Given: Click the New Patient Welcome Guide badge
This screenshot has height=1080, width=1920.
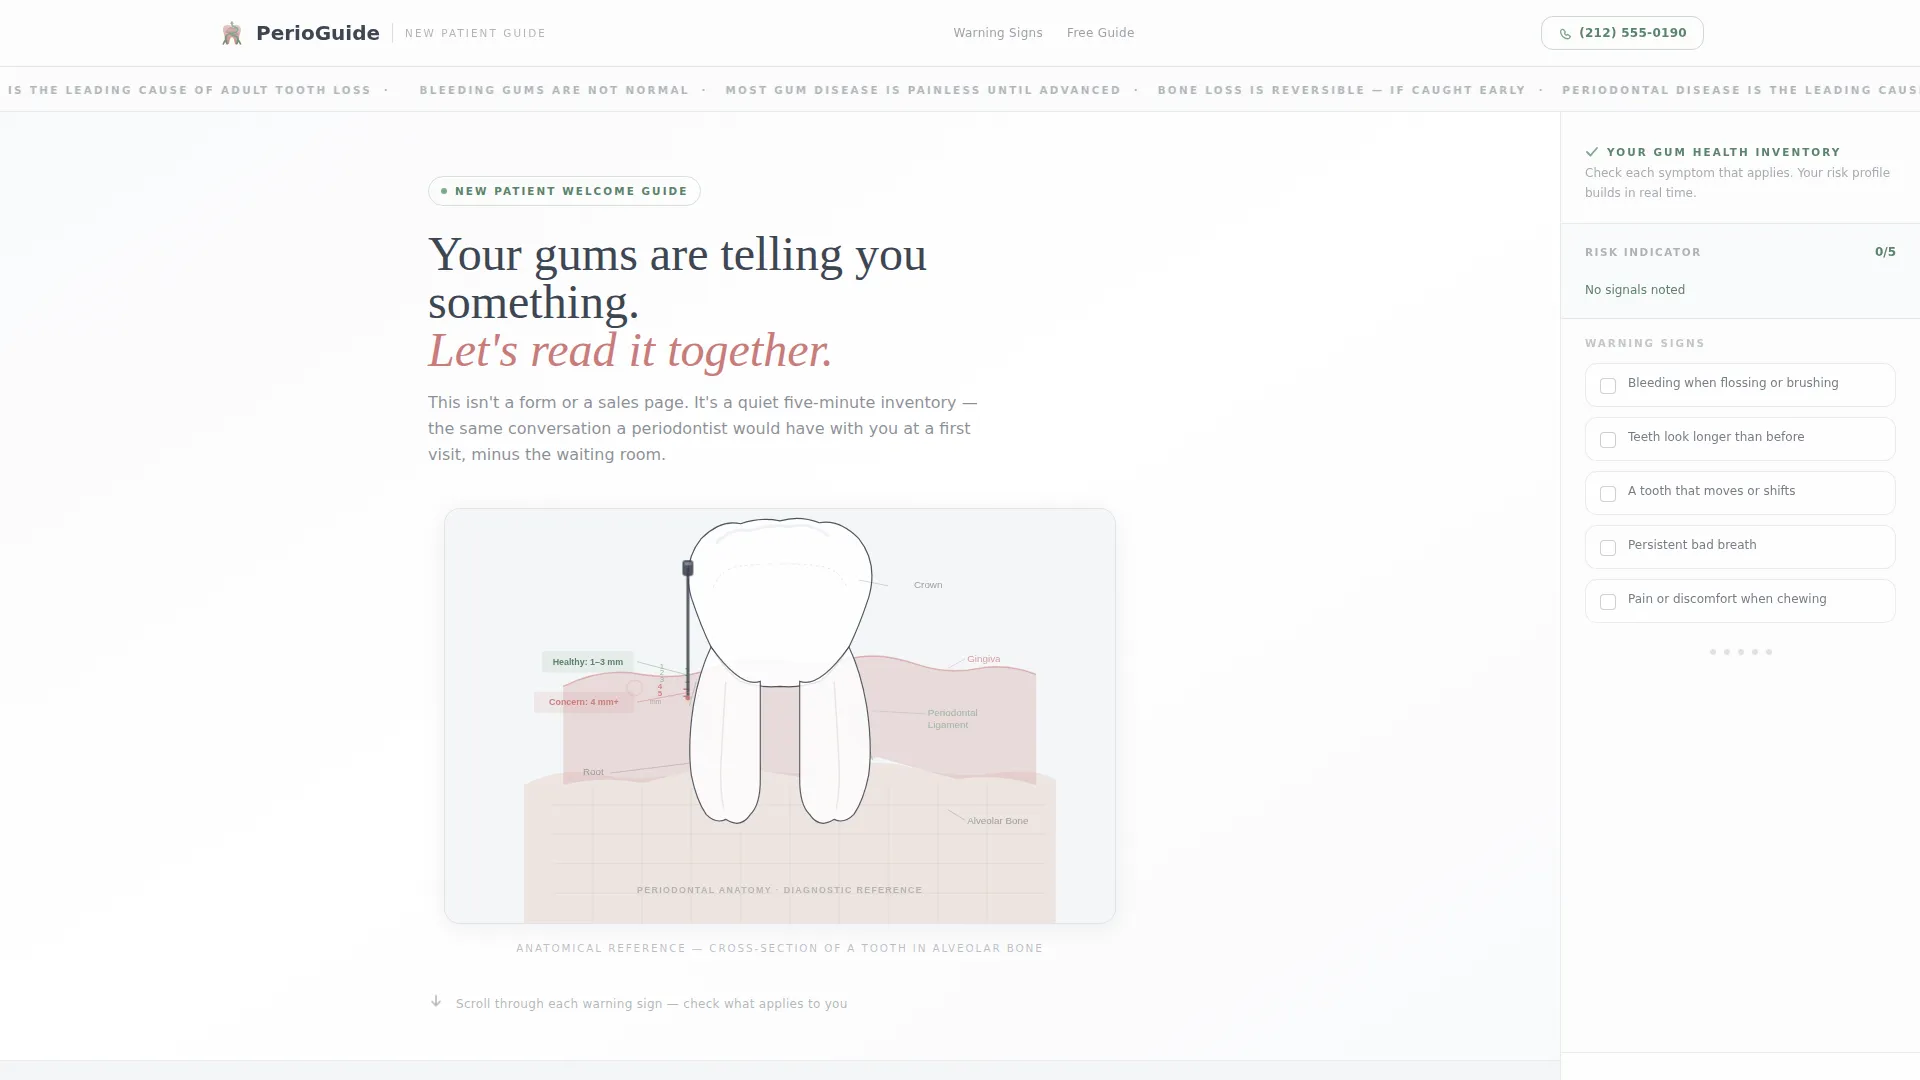Looking at the screenshot, I should click(564, 191).
